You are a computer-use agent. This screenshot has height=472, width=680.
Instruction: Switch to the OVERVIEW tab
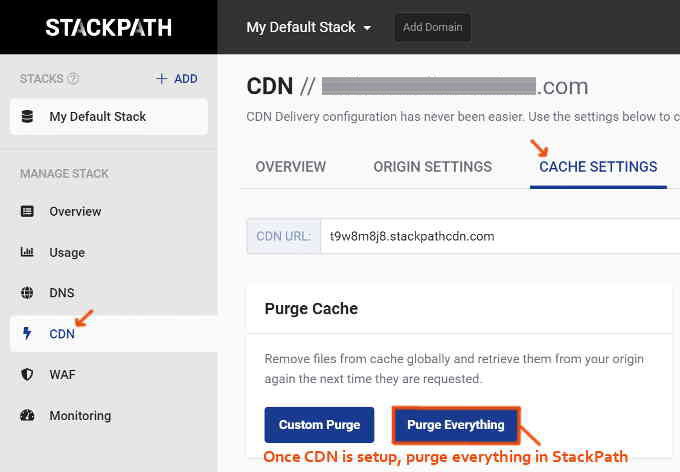click(291, 167)
